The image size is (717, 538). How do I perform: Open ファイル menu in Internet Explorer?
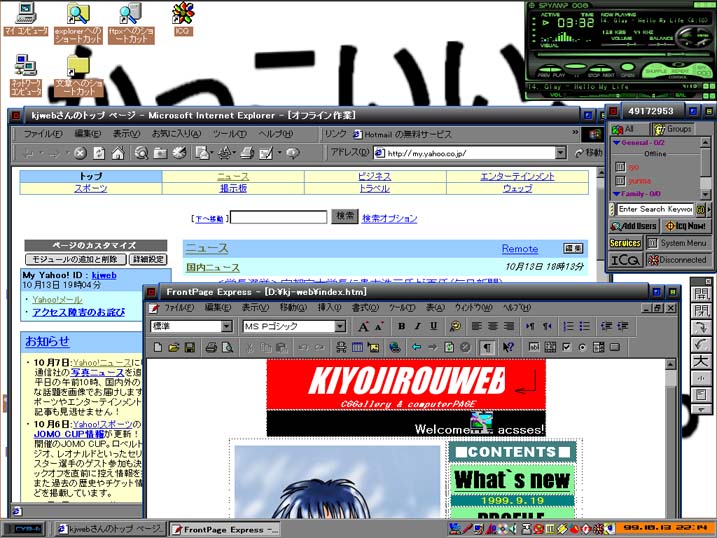(43, 134)
